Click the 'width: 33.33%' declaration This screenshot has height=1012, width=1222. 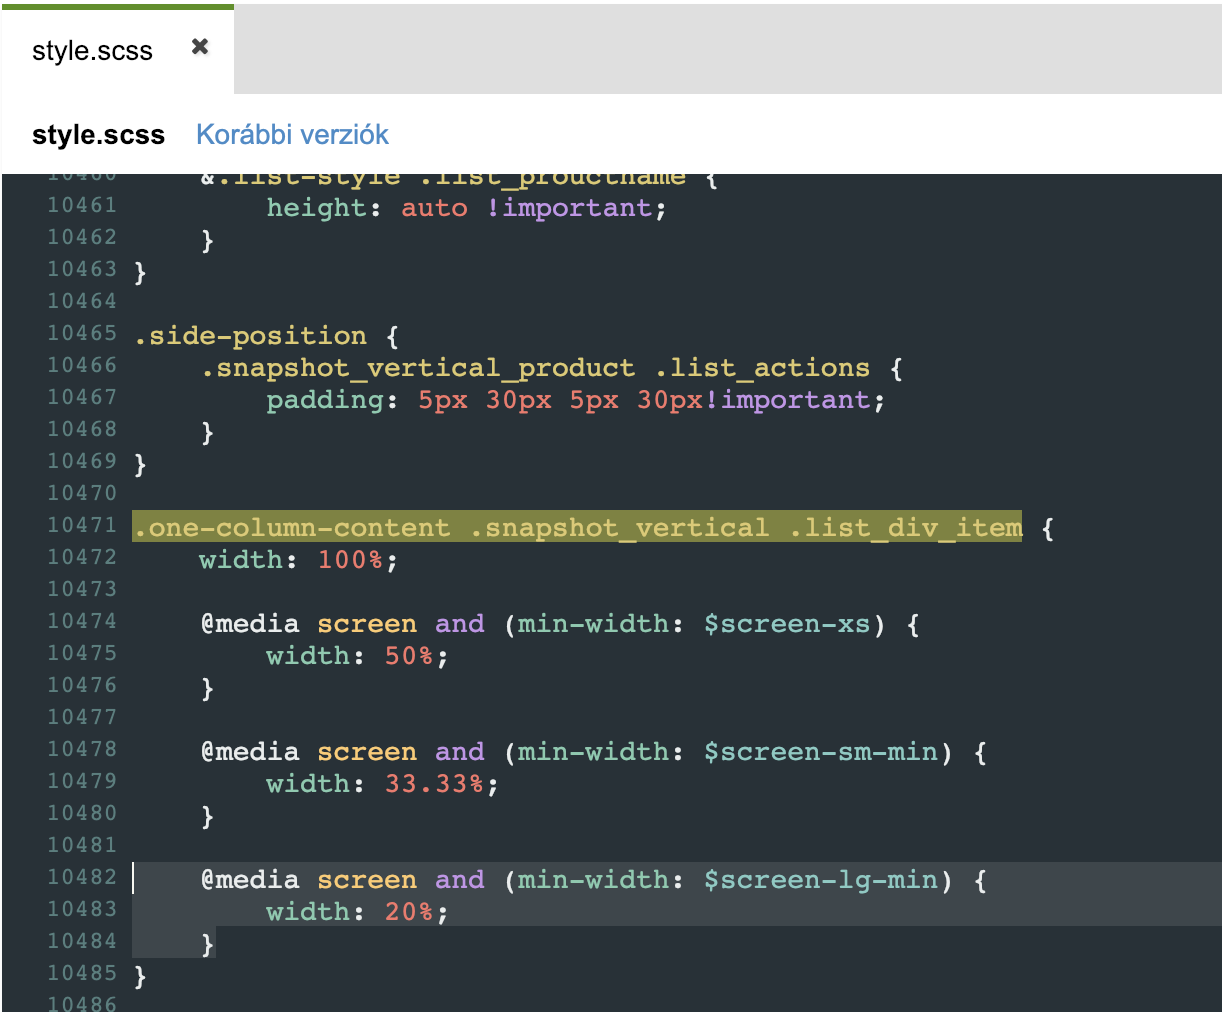[383, 784]
